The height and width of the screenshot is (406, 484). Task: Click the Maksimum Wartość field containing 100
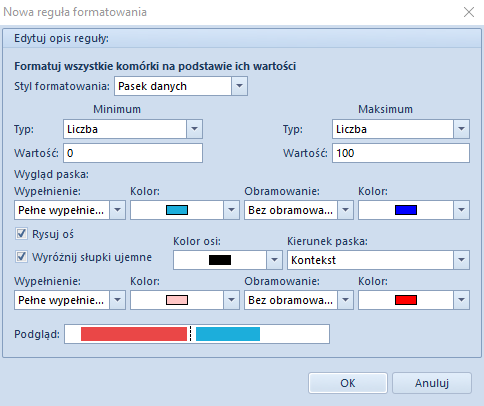(401, 153)
